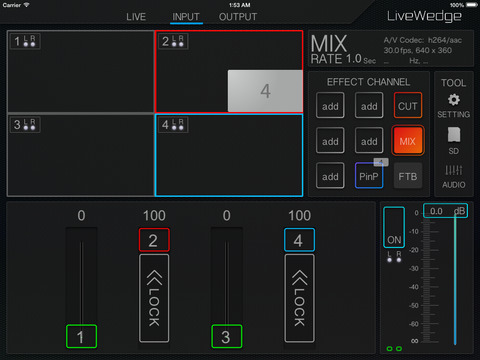Tap the green channel 3 fader button
This screenshot has height=360, width=480.
(x=227, y=336)
